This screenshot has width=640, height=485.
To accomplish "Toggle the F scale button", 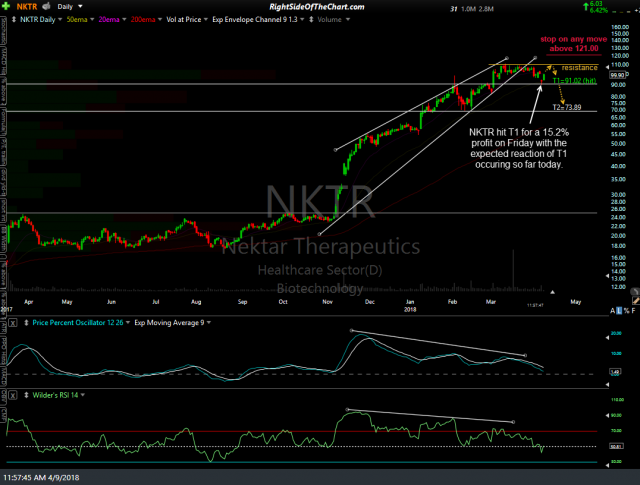I will (x=633, y=311).
